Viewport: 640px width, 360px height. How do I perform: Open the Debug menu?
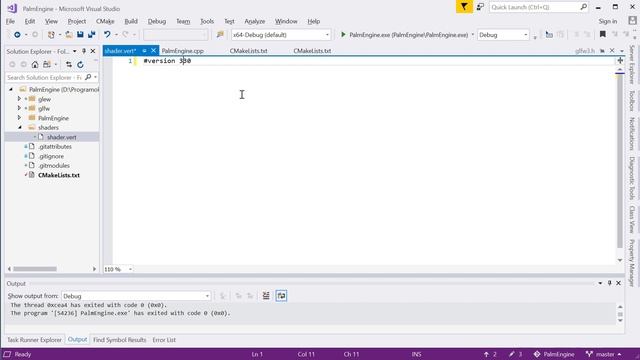point(157,21)
